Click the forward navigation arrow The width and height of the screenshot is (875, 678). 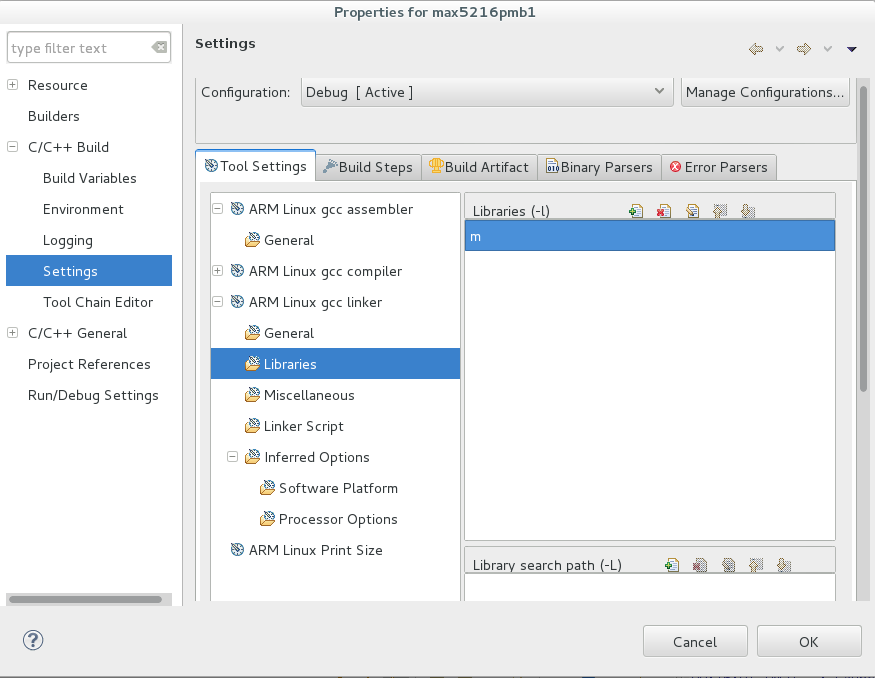(802, 48)
